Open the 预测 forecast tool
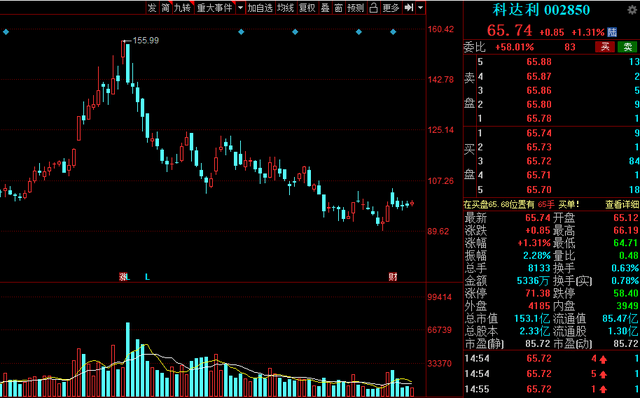640x398 pixels. pos(356,8)
